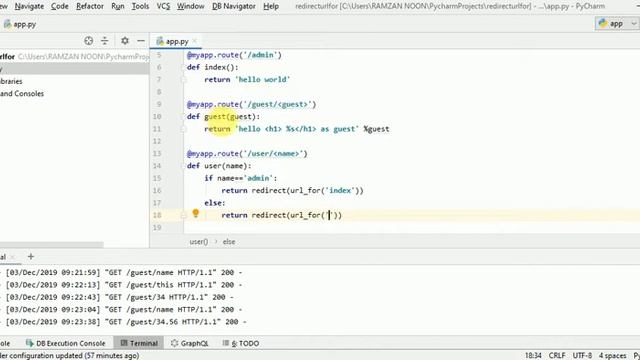The image size is (640, 360).
Task: Open the TODO tool window
Action: pos(241,343)
